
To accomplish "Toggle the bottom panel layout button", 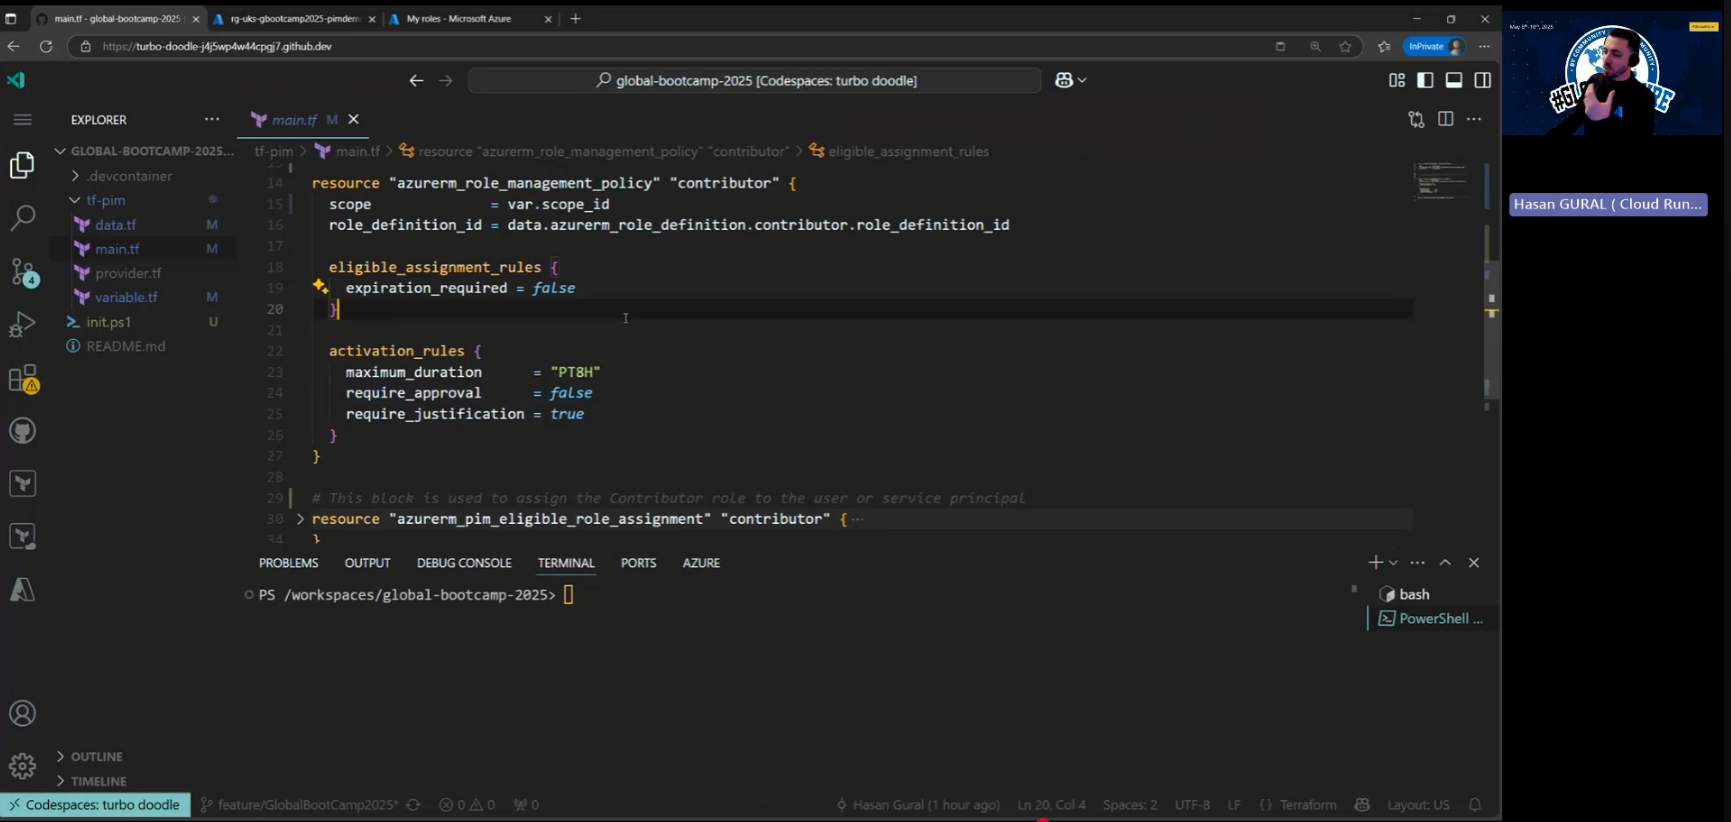I will tap(1454, 80).
